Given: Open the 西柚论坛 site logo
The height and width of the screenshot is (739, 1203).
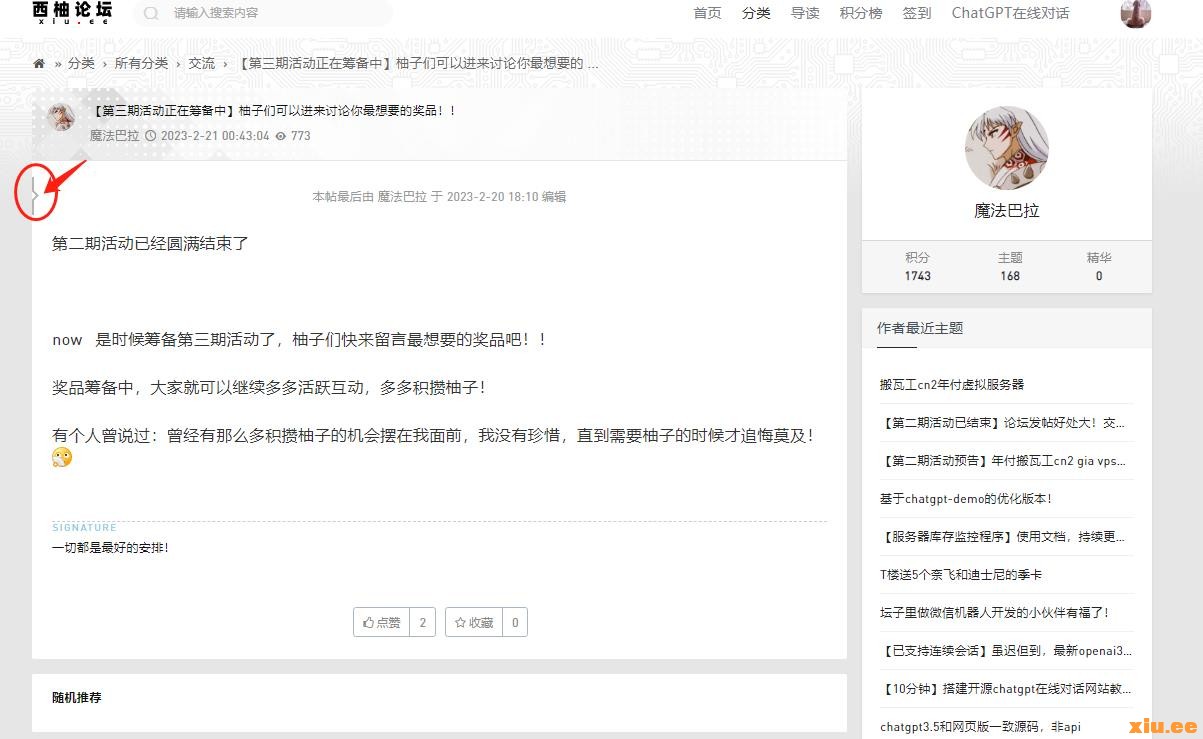Looking at the screenshot, I should click(x=72, y=12).
